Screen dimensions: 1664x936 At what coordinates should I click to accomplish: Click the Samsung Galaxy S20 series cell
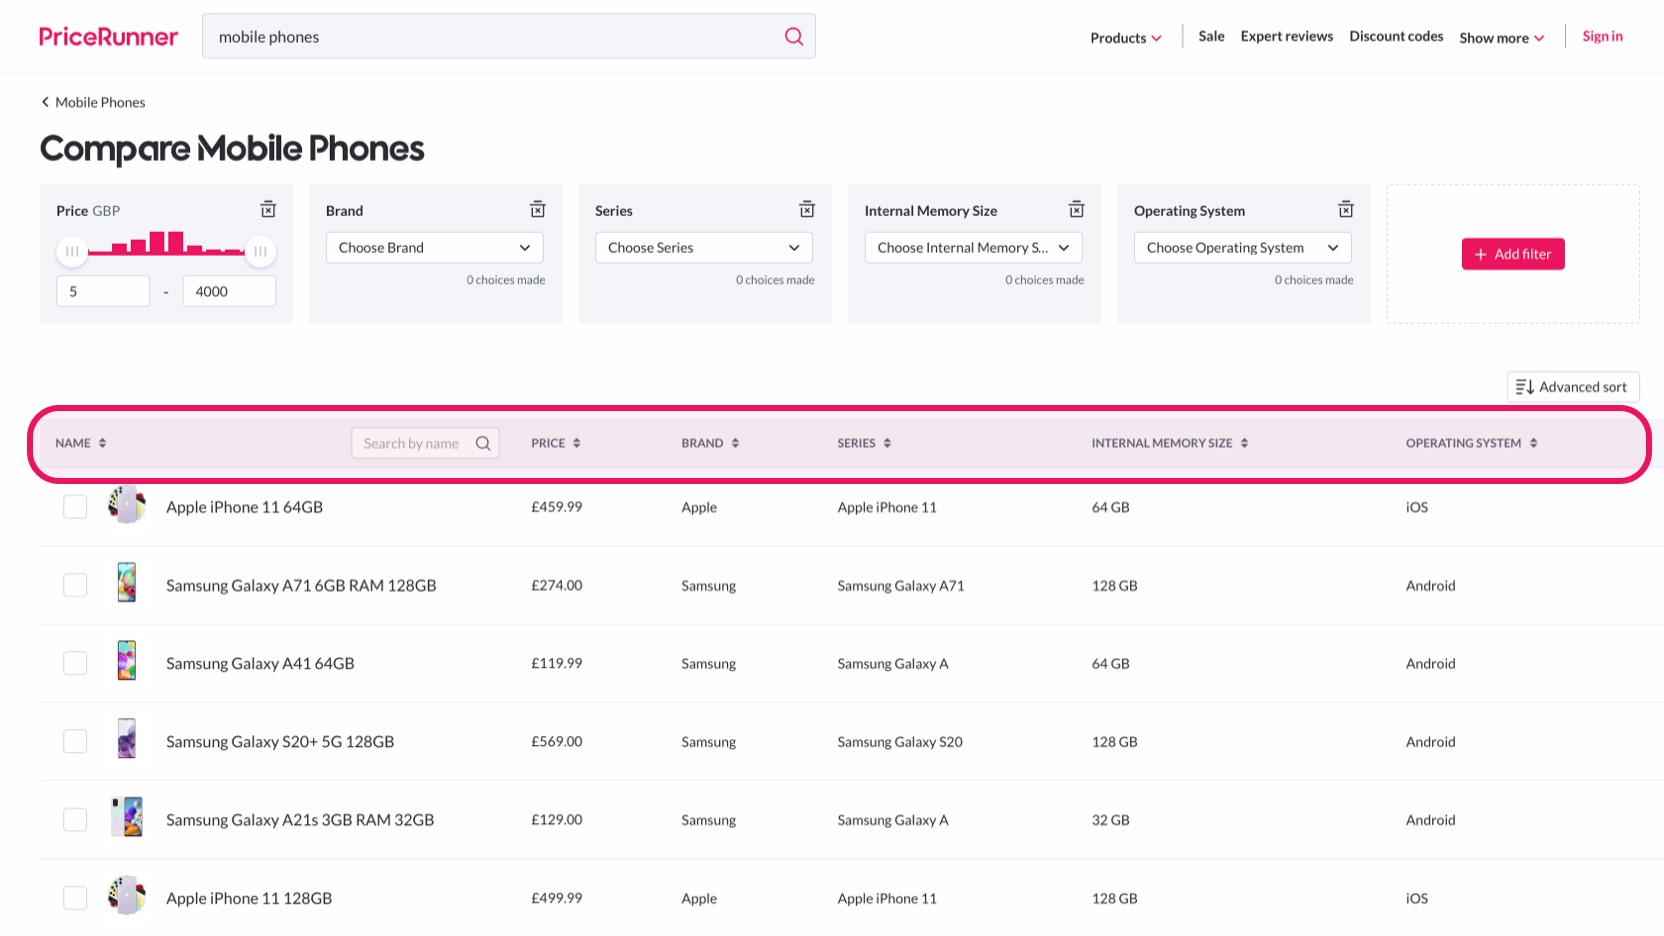pyautogui.click(x=900, y=741)
